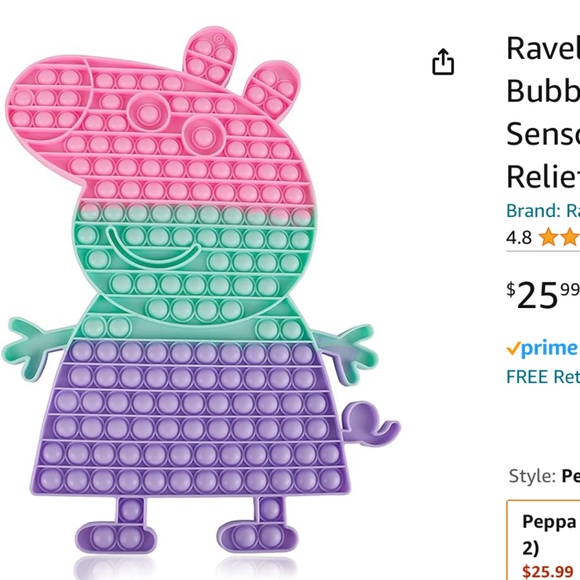Open the FREE Returns link
Viewport: 580px width, 580px height.
(543, 377)
